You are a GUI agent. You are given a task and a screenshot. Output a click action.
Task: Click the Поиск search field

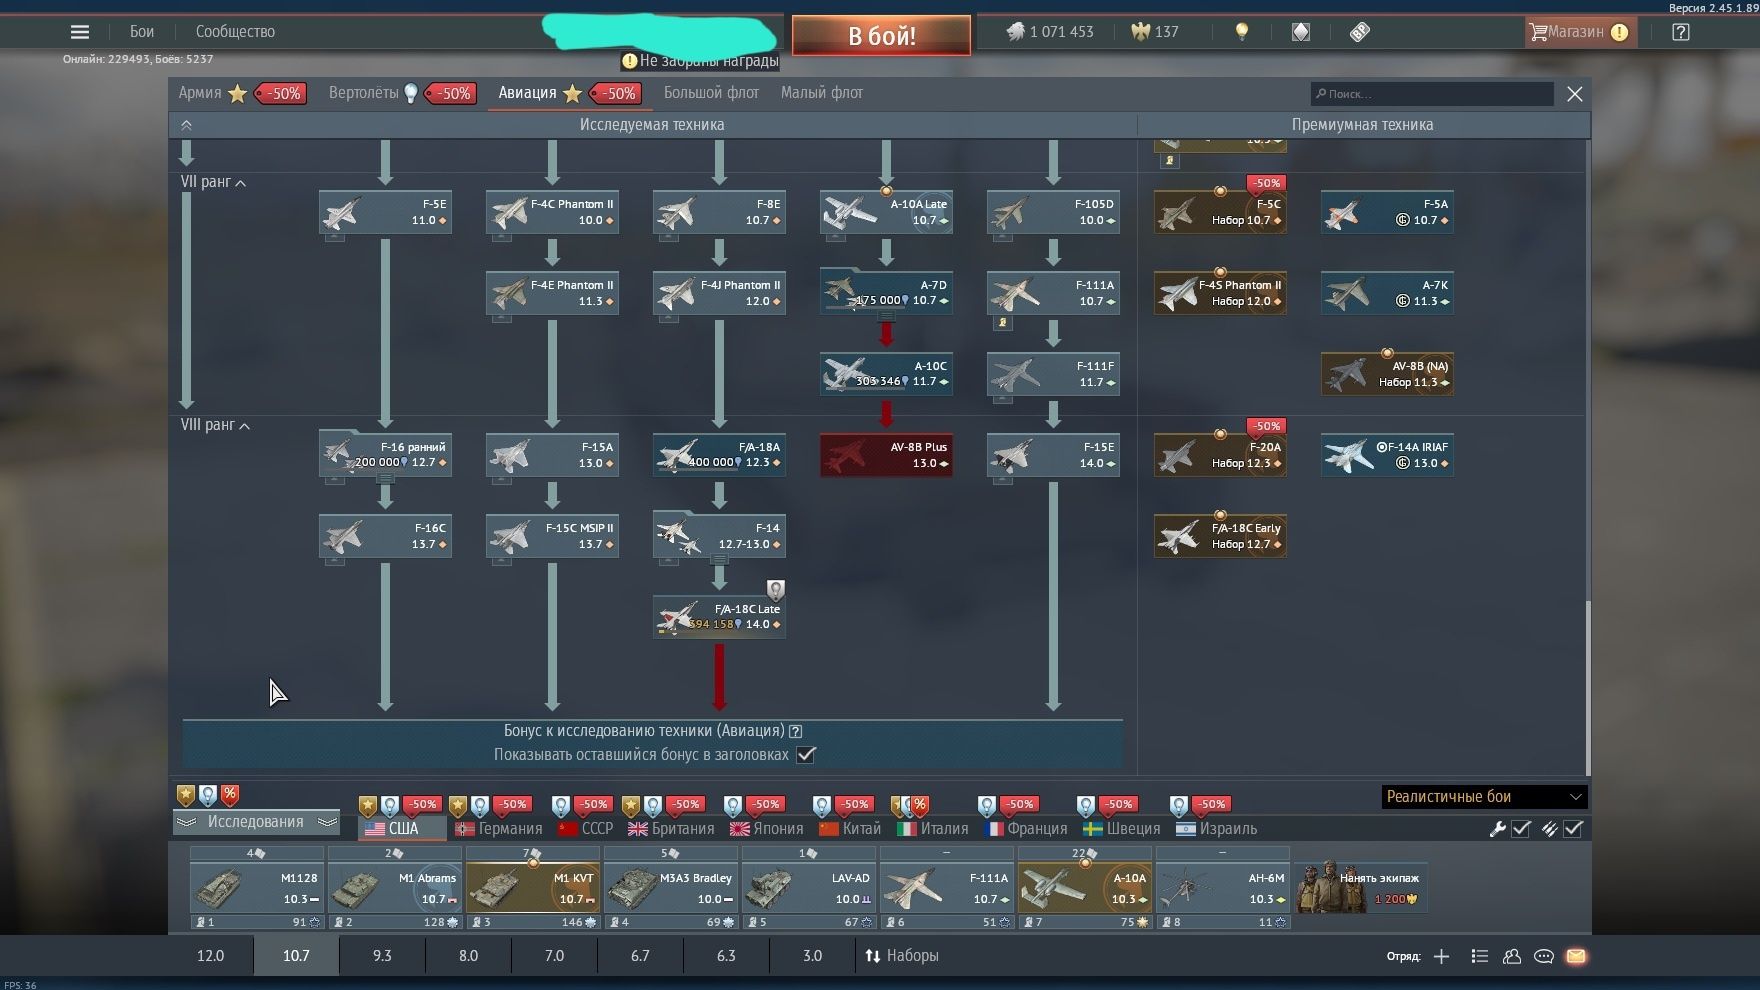tap(1432, 94)
